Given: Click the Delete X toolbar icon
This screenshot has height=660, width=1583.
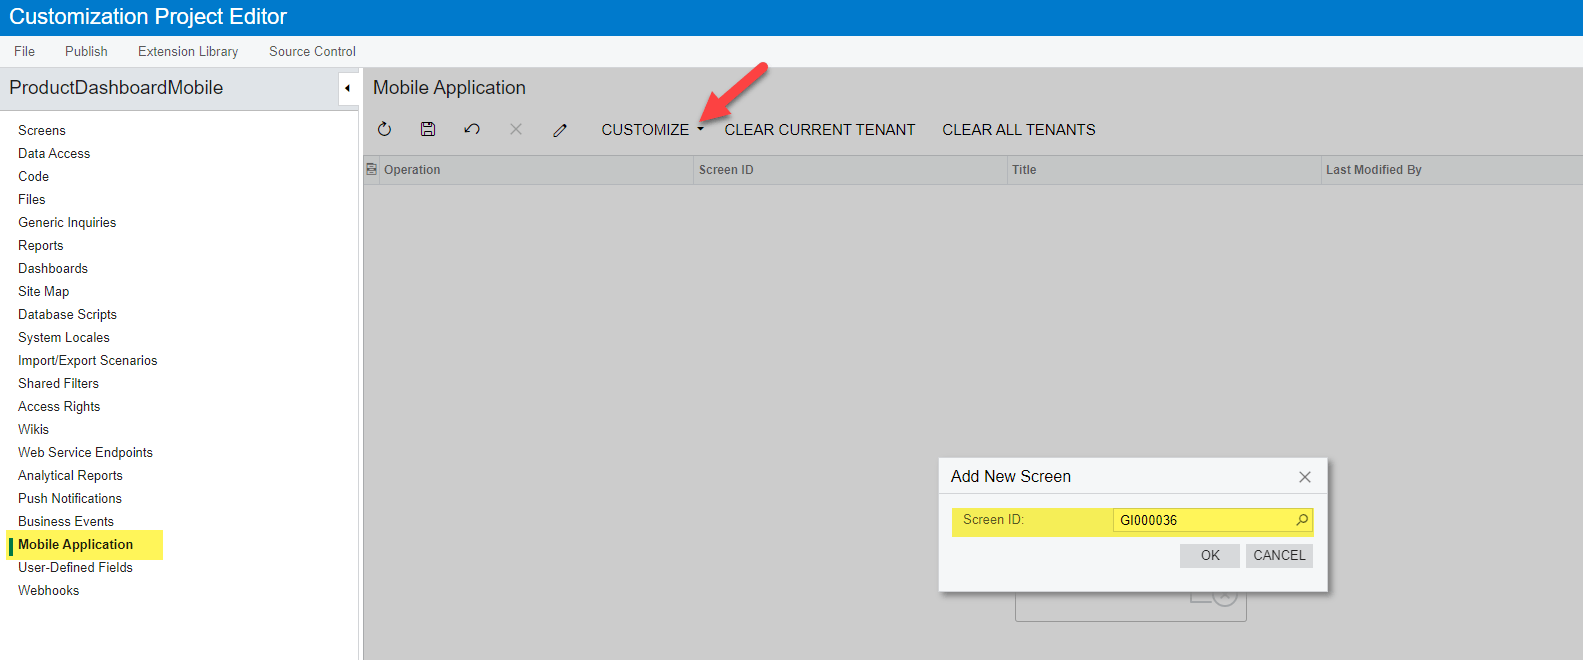Looking at the screenshot, I should click(x=516, y=129).
